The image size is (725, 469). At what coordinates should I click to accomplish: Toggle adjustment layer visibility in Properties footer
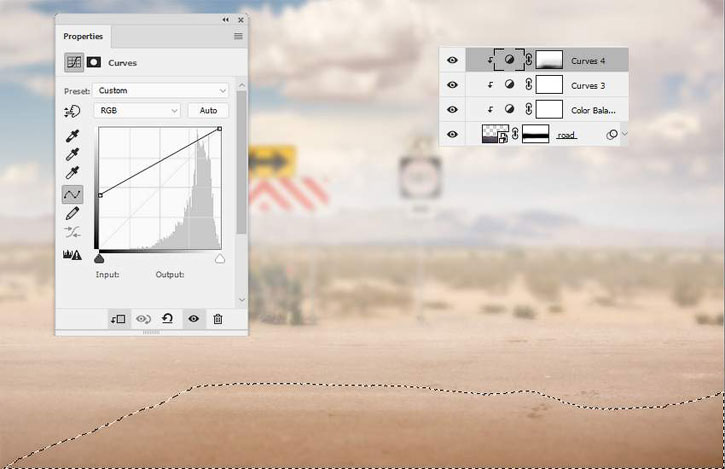(x=193, y=319)
